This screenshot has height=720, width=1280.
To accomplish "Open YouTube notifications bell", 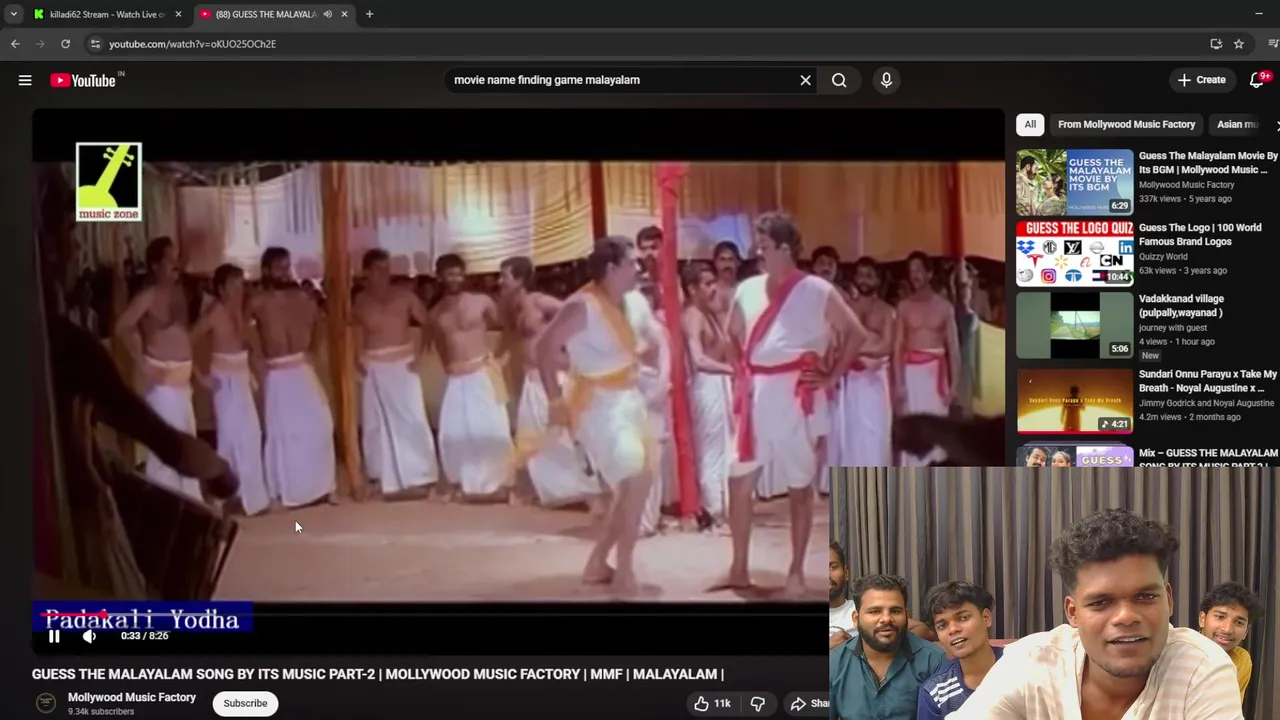I will point(1257,80).
